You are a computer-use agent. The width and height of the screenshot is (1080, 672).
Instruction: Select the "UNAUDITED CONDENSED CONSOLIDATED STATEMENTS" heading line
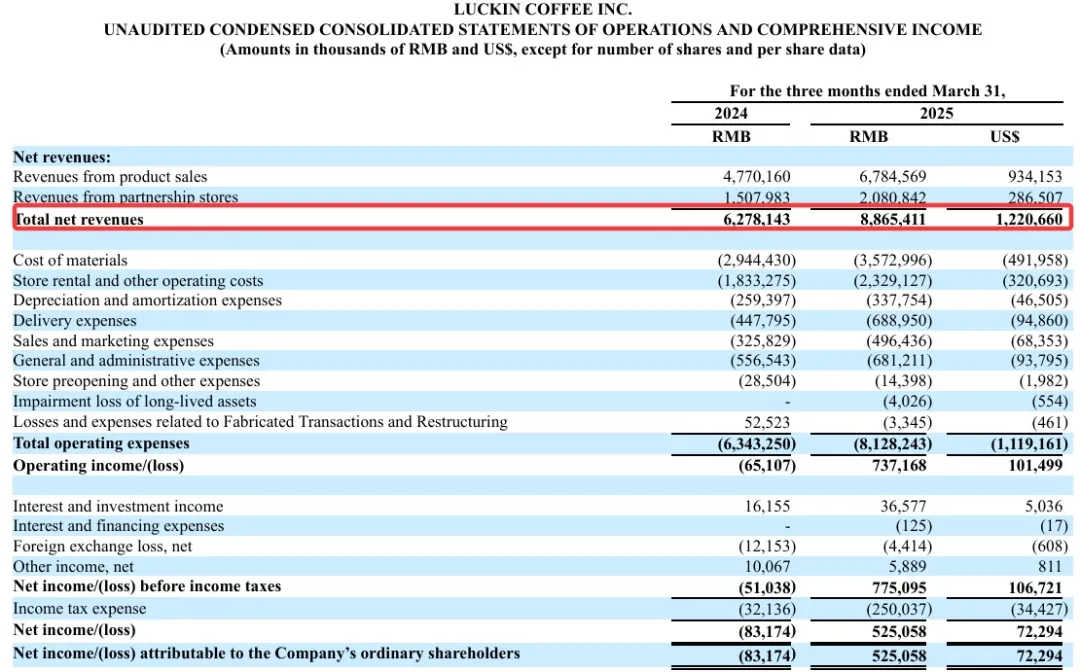tap(543, 30)
